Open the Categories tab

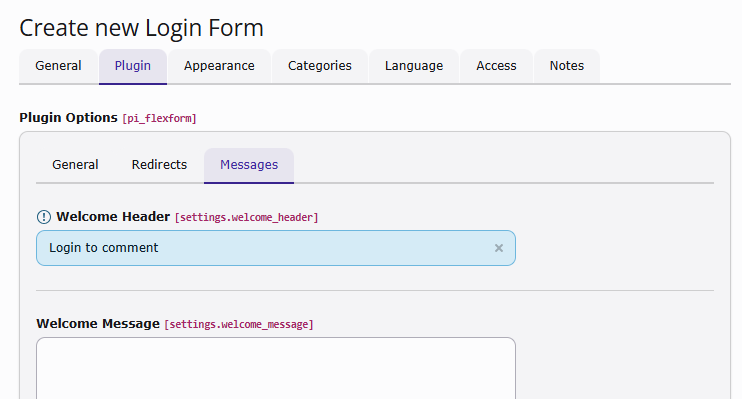click(320, 66)
